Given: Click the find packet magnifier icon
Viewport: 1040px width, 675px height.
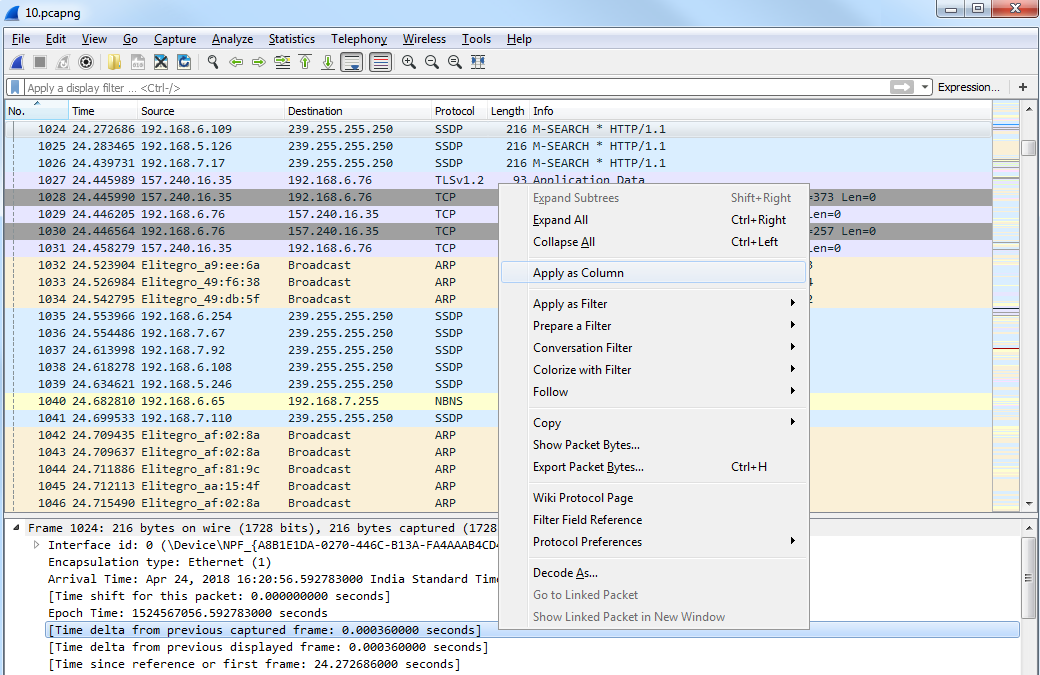Looking at the screenshot, I should [212, 62].
